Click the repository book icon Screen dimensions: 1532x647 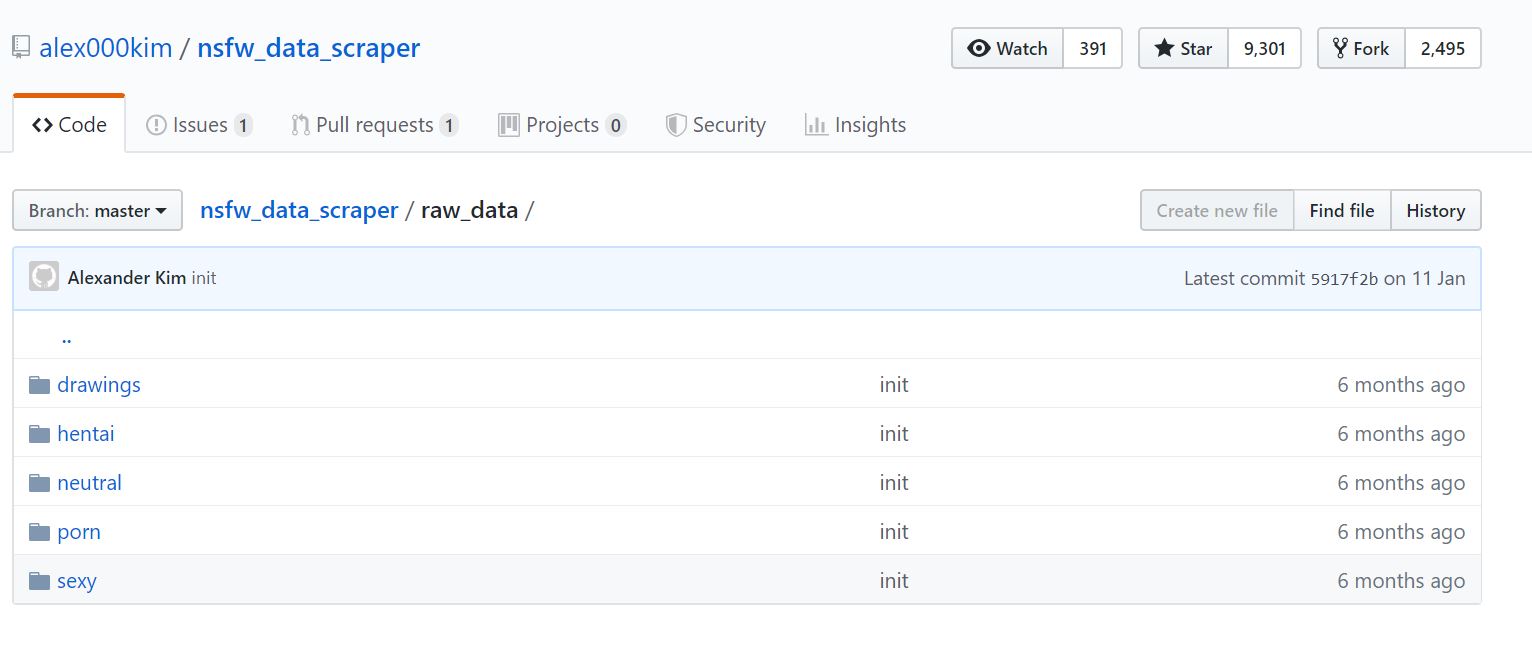[x=20, y=47]
